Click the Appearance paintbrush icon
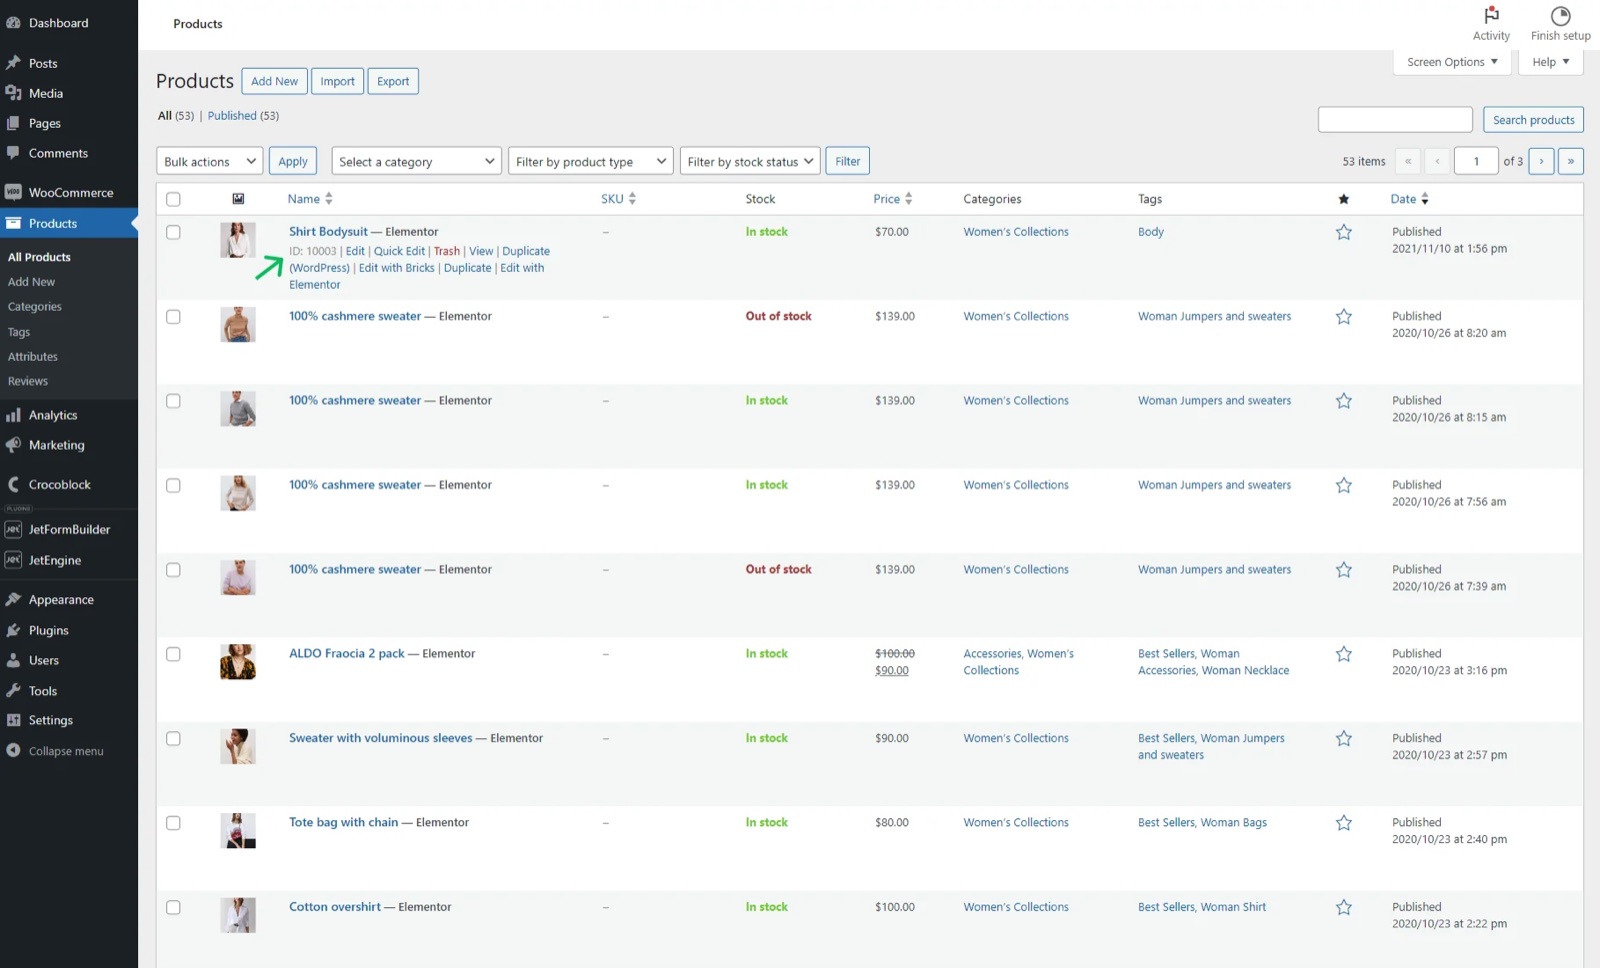 (x=13, y=599)
